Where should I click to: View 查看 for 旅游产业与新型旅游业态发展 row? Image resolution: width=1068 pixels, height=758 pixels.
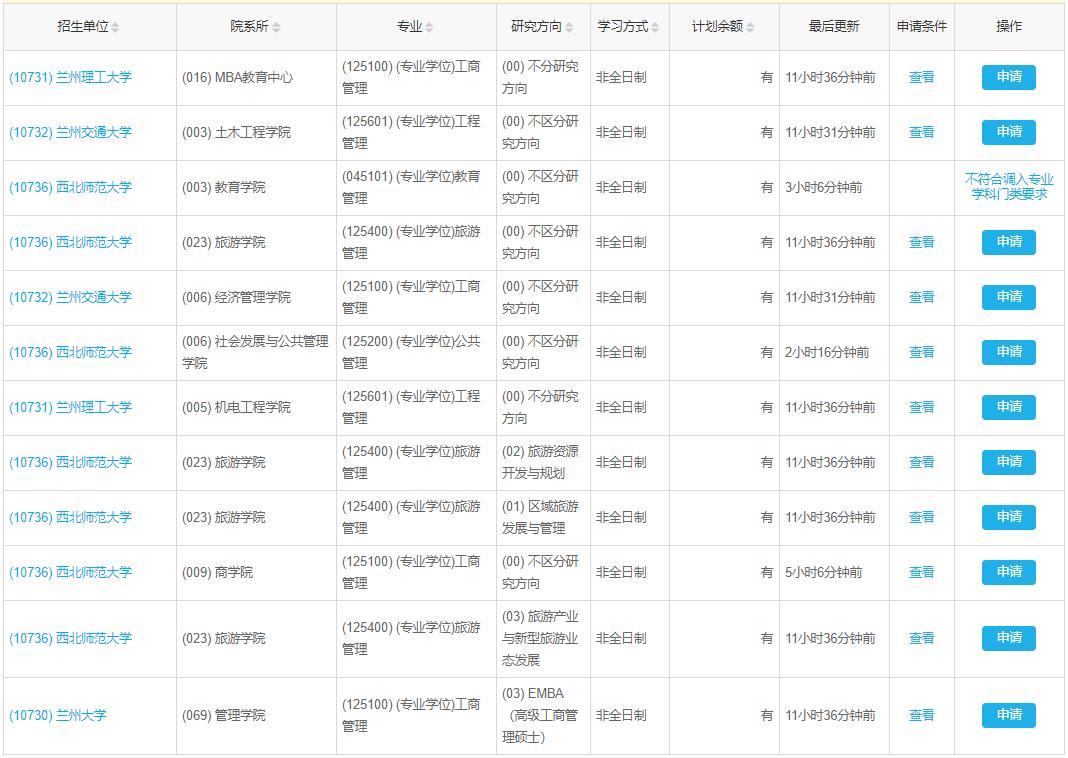point(922,638)
